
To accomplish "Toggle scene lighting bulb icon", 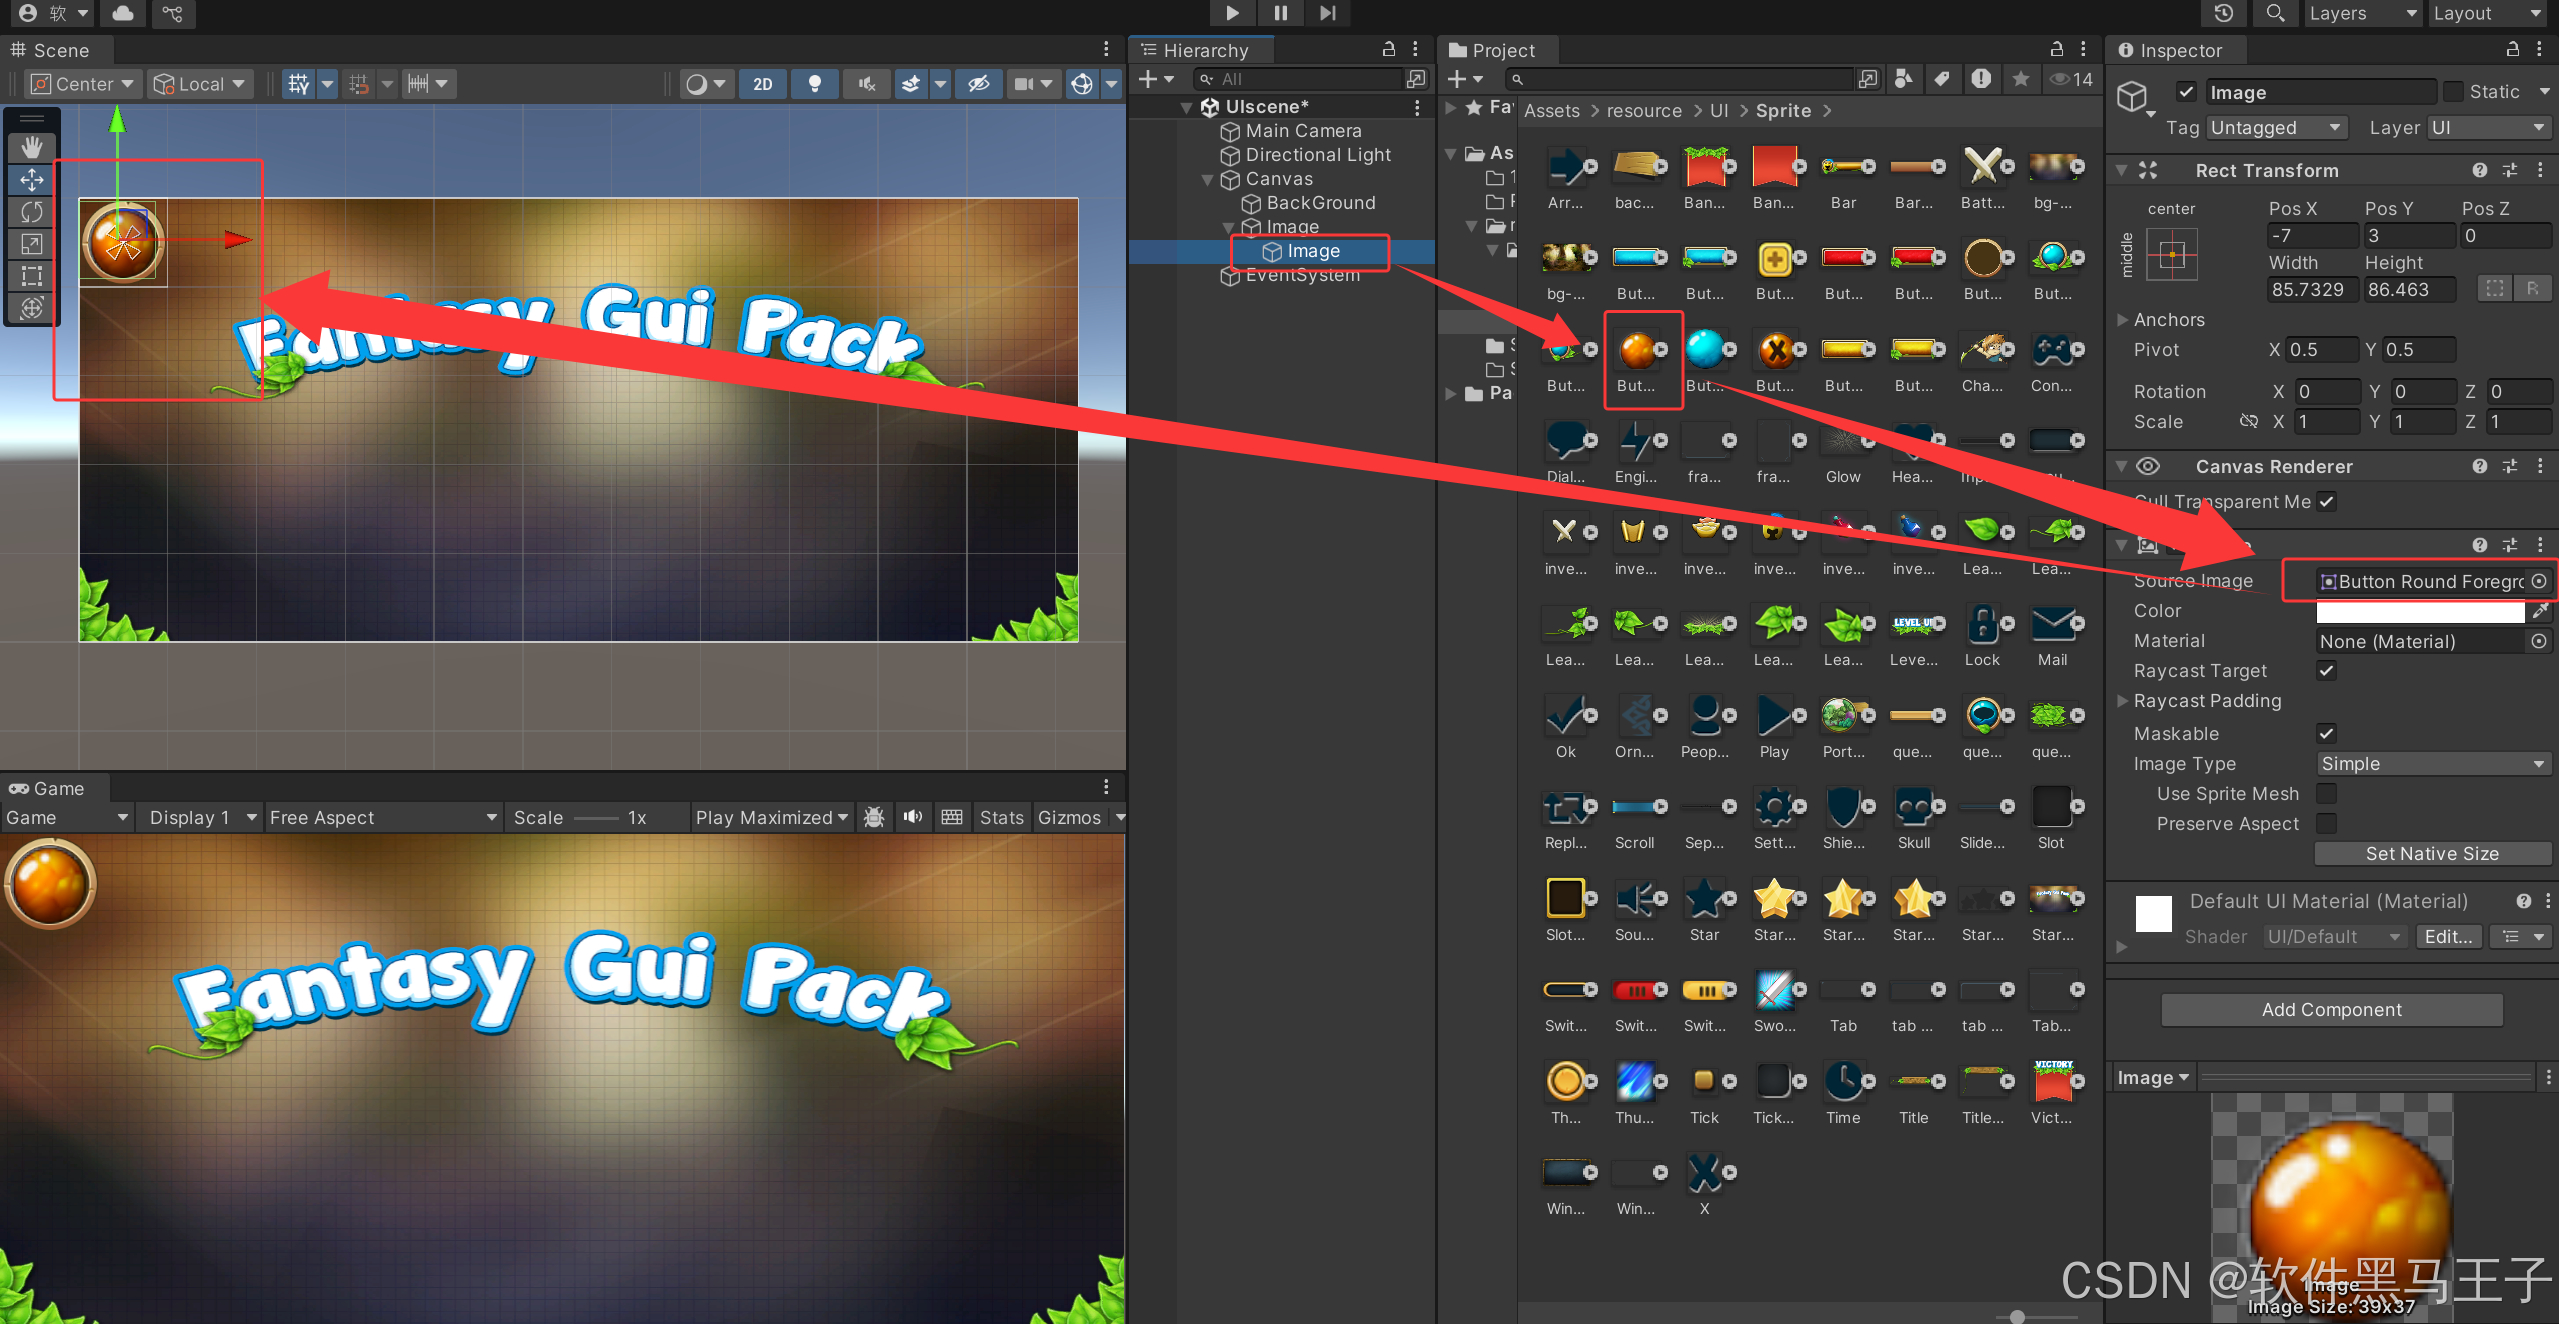I will [x=815, y=84].
